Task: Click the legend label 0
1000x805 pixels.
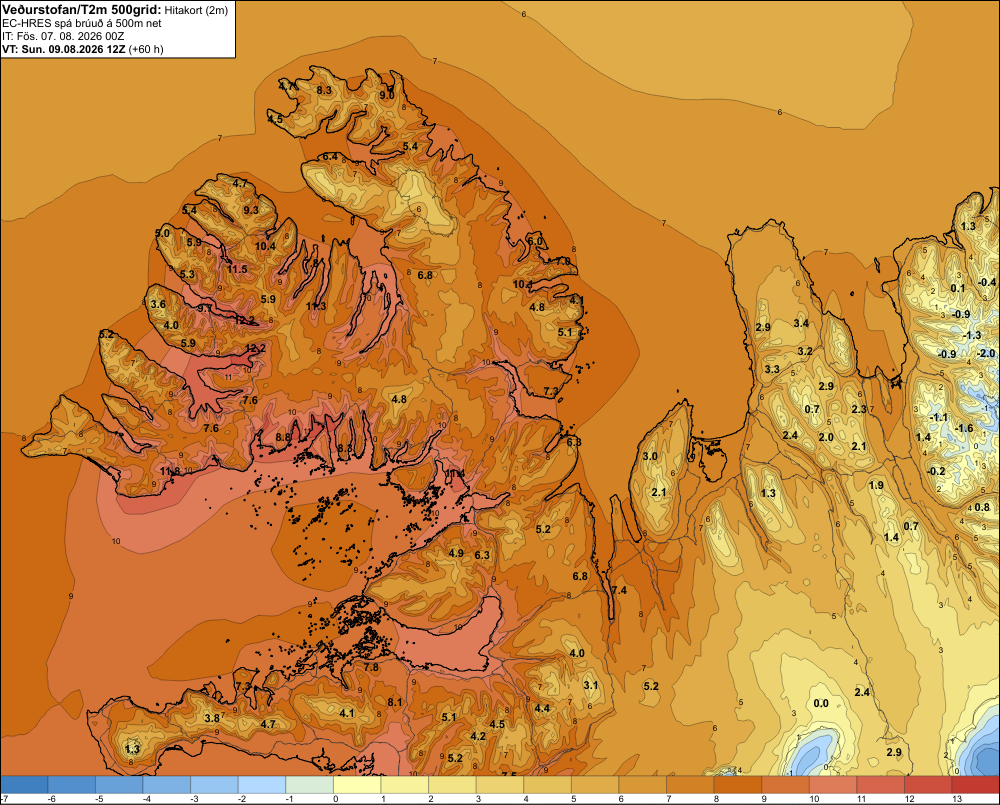Action: coord(335,799)
